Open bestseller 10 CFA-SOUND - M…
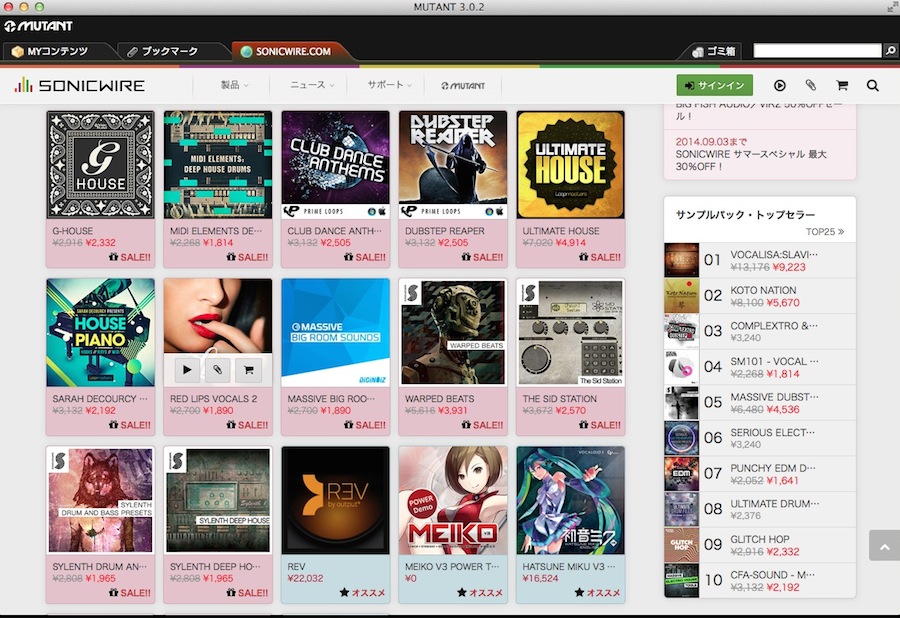900x618 pixels. click(x=760, y=581)
